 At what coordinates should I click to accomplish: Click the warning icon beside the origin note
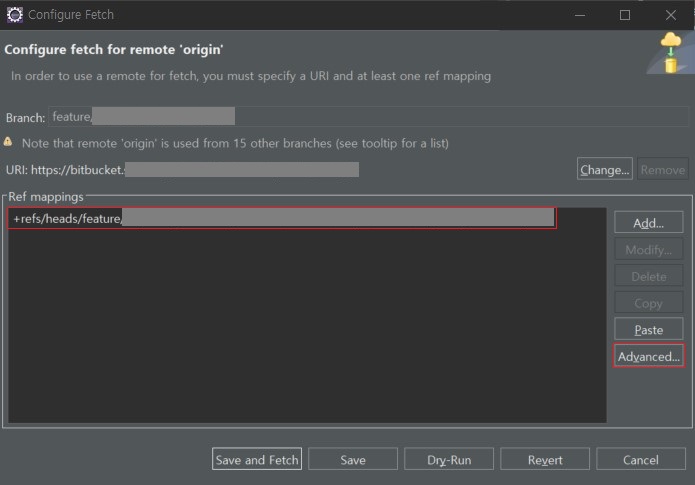pos(8,142)
